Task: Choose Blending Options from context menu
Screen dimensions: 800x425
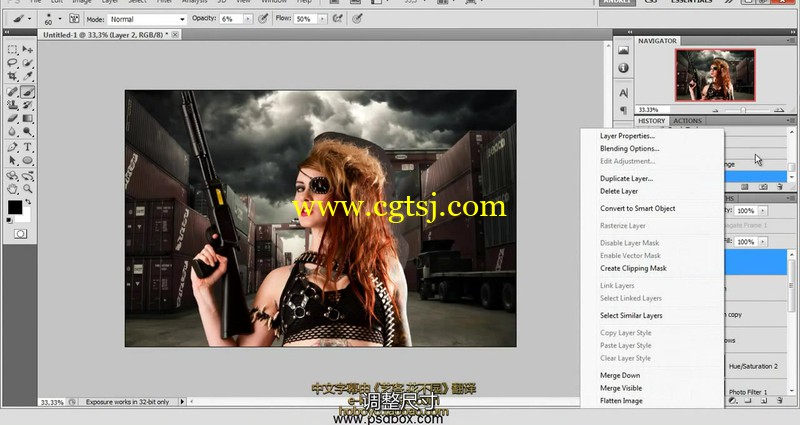Action: coord(630,148)
